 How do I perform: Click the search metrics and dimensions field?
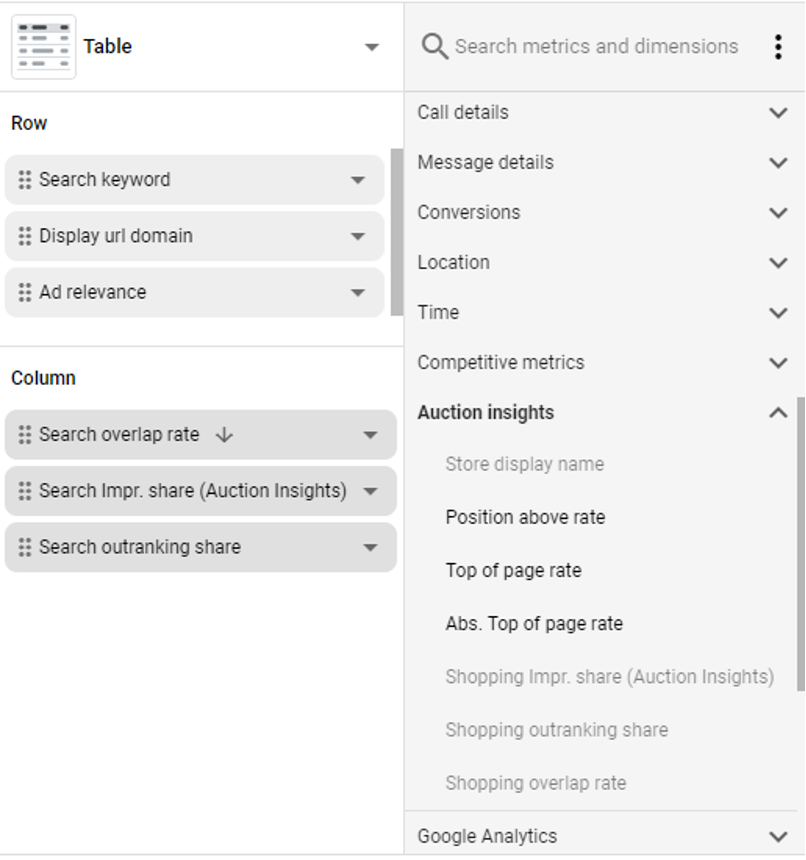tap(596, 46)
